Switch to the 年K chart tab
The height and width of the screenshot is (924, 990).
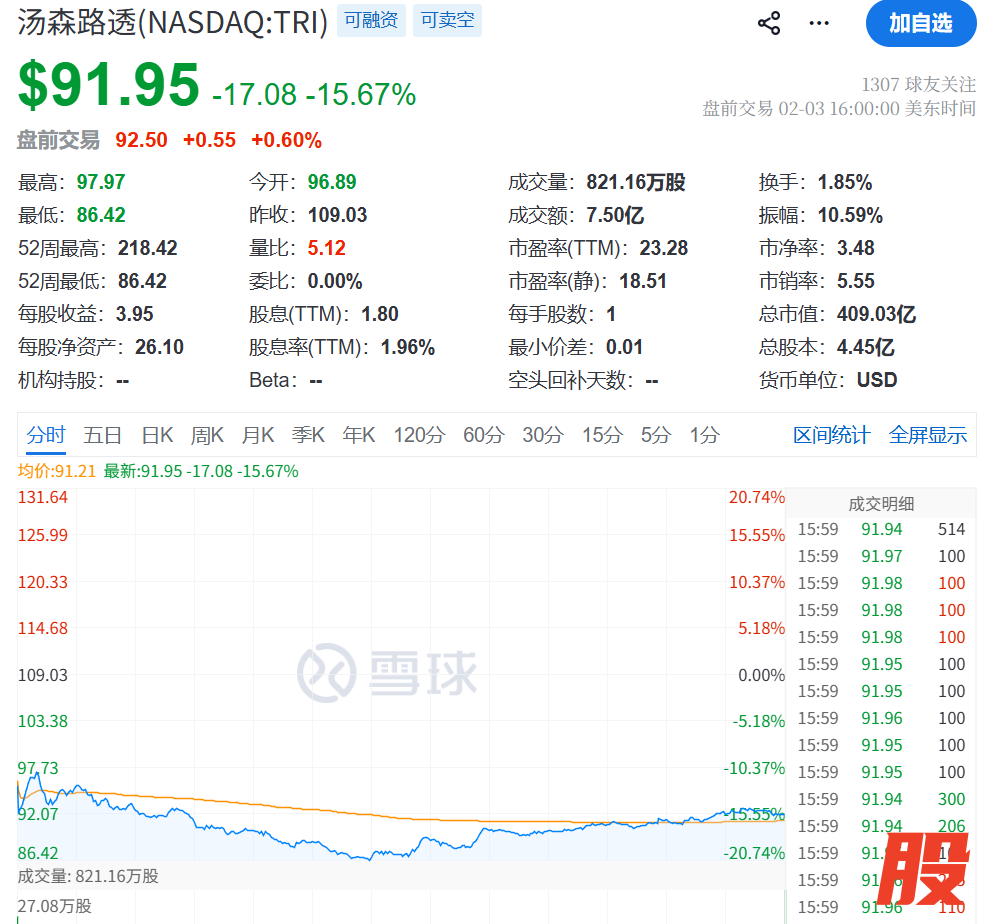[359, 435]
